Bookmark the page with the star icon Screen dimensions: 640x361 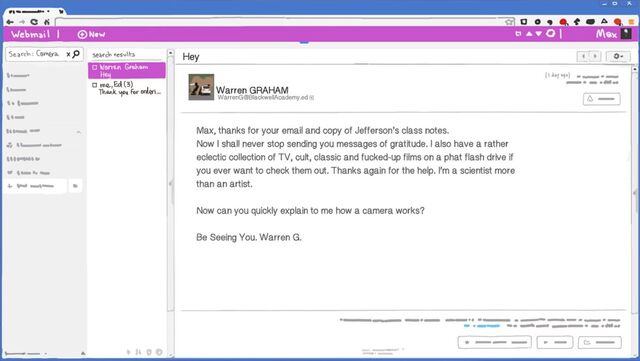pos(509,22)
